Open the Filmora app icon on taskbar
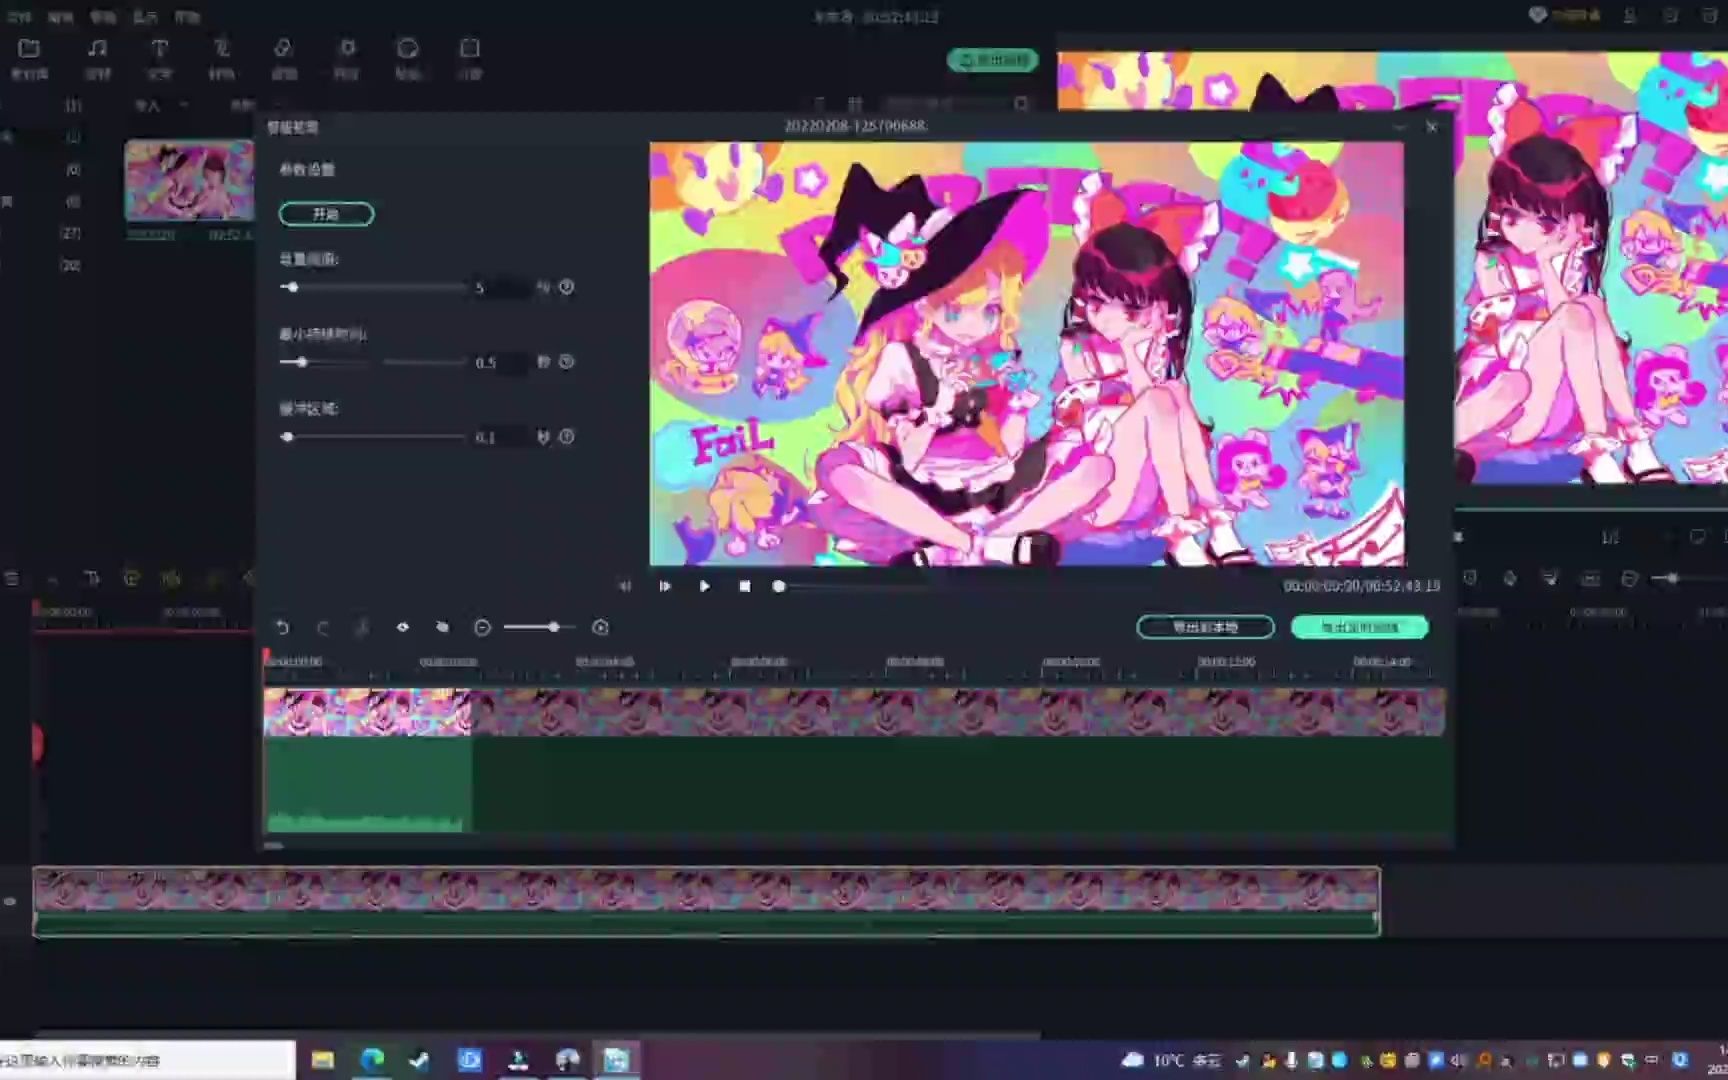The width and height of the screenshot is (1728, 1080). pyautogui.click(x=616, y=1060)
